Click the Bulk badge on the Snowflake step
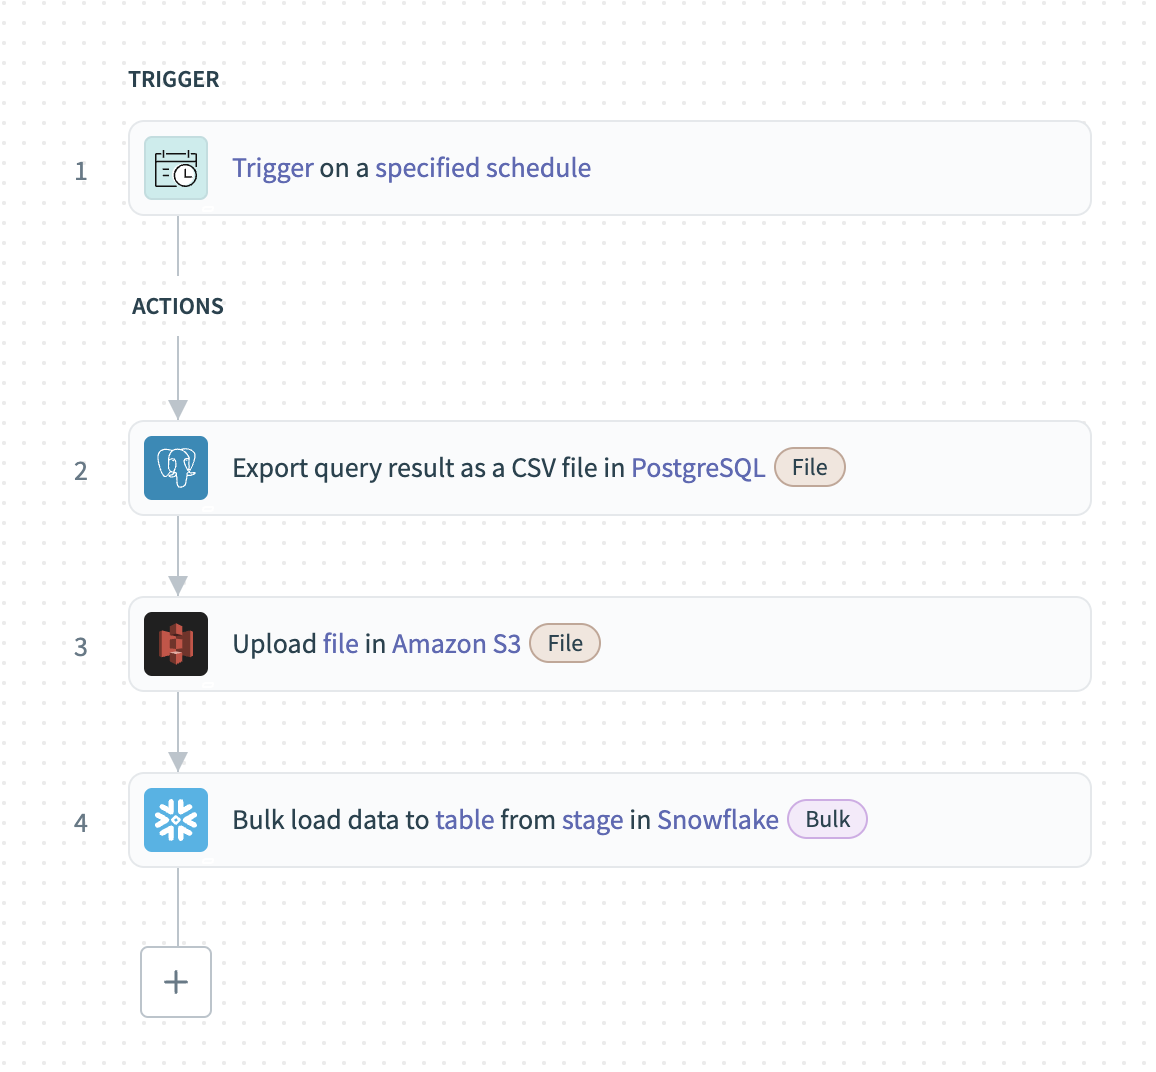This screenshot has width=1156, height=1072. click(827, 819)
